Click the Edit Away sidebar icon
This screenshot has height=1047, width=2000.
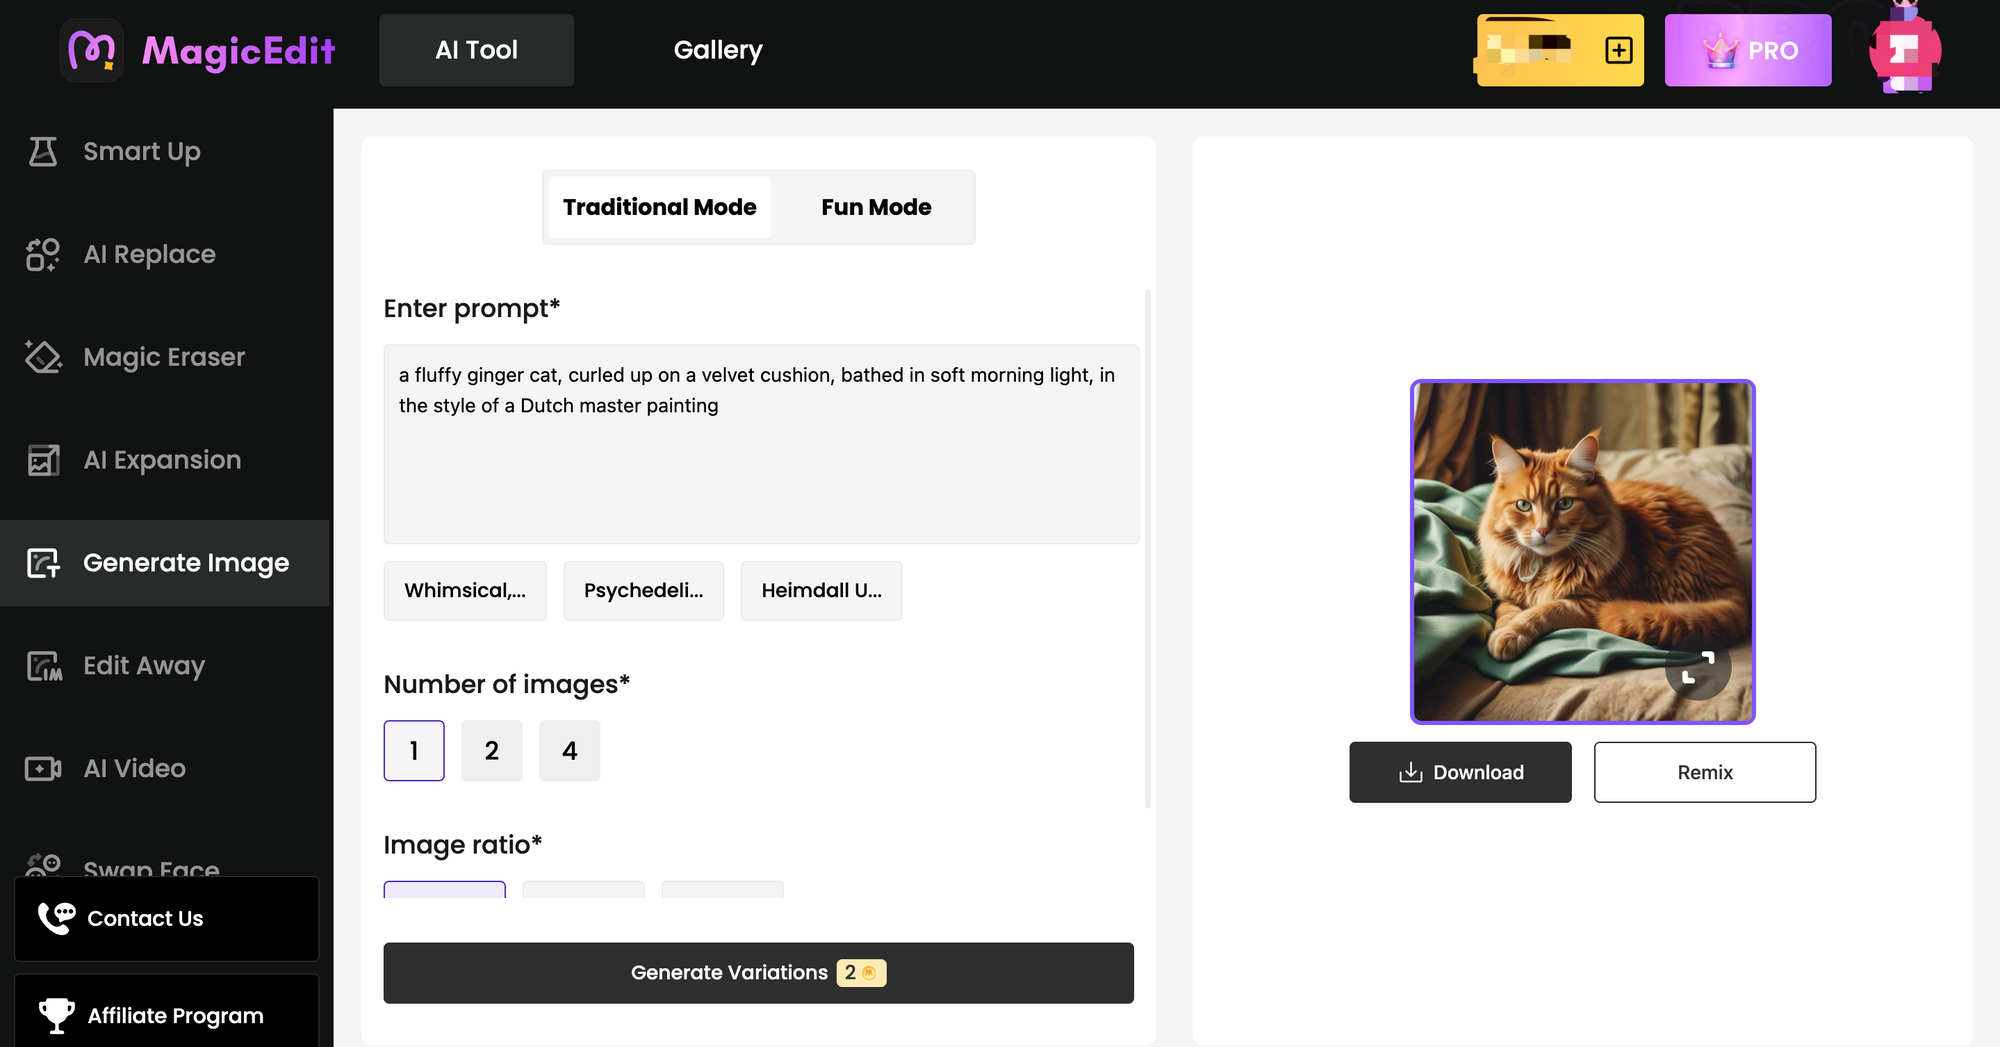(x=43, y=666)
